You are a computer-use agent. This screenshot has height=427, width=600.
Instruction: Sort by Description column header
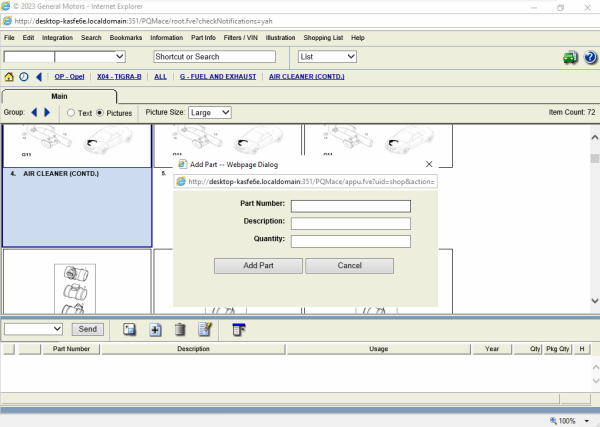coord(193,349)
